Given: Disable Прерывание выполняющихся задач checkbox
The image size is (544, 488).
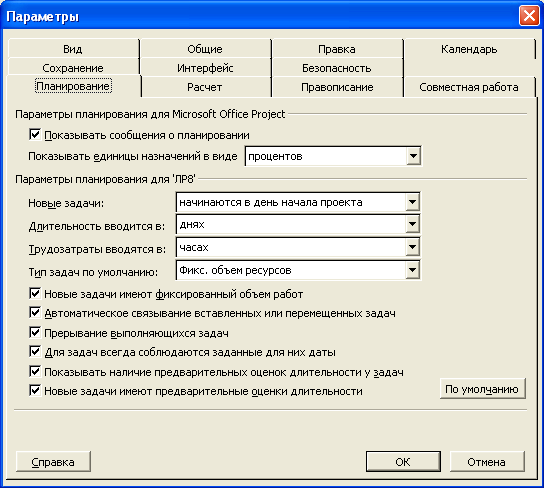Looking at the screenshot, I should coord(35,332).
